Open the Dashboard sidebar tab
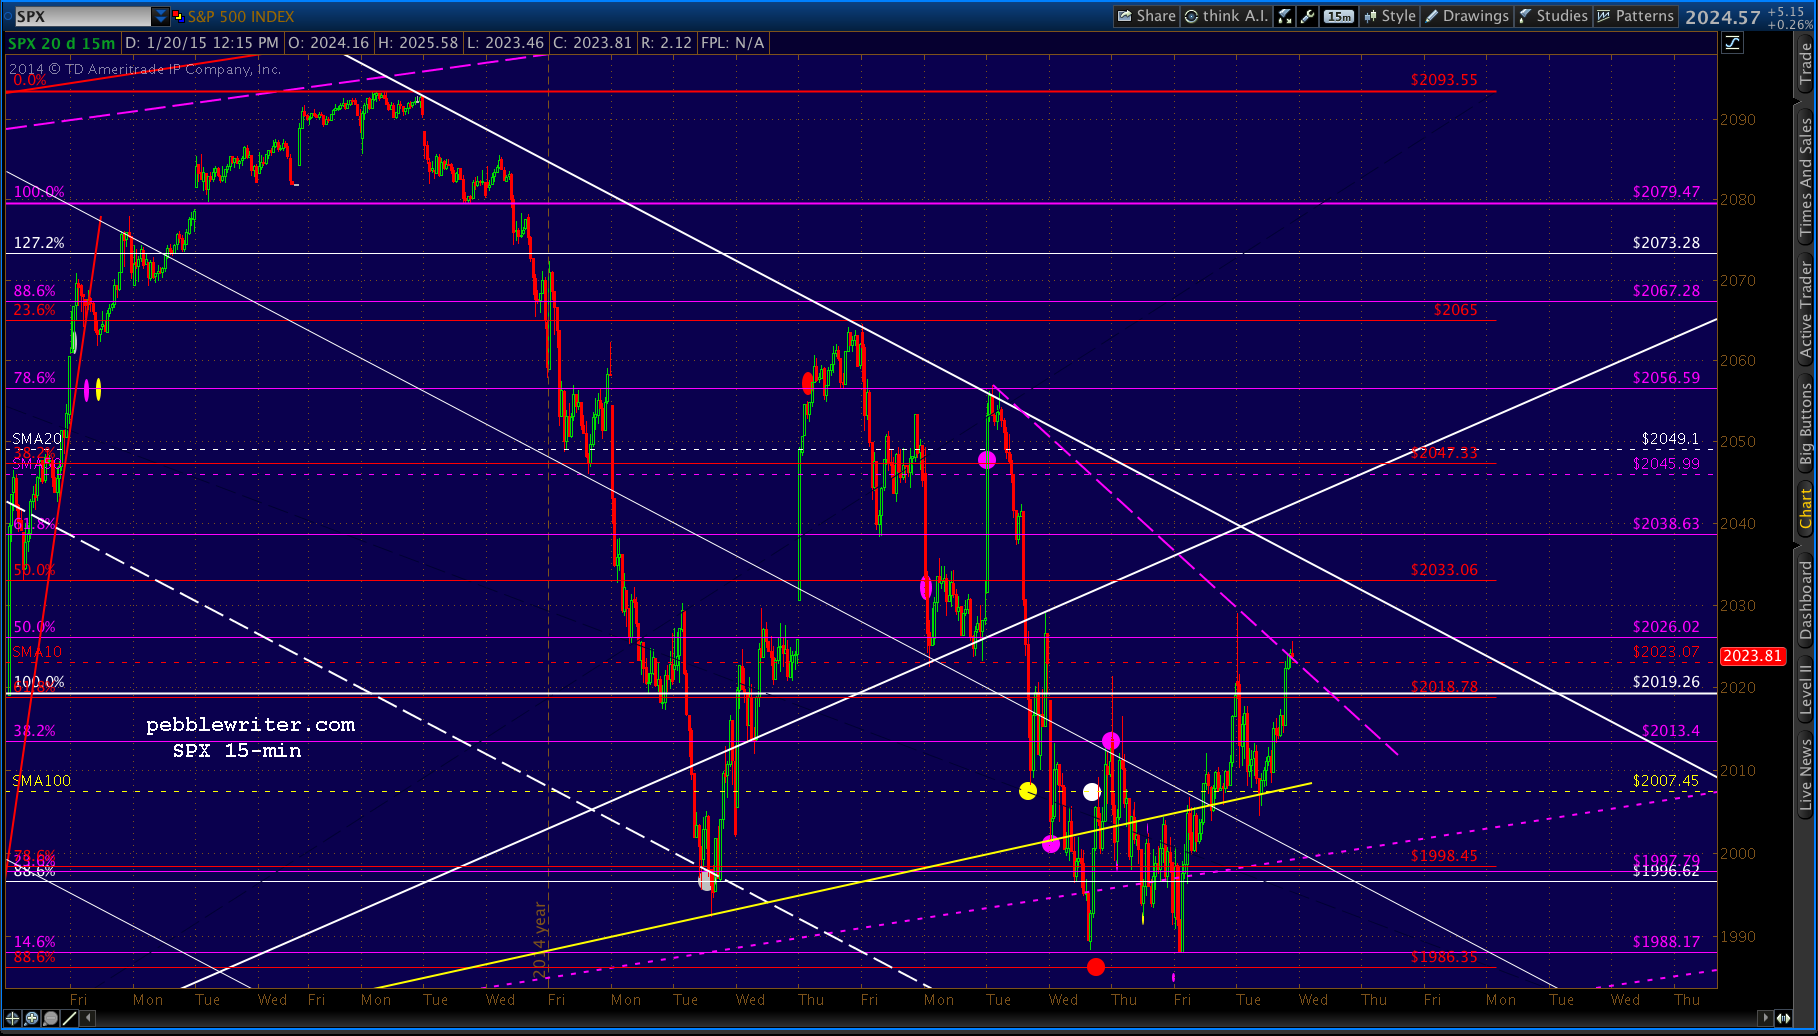Viewport: 1818px width, 1036px height. point(1805,600)
